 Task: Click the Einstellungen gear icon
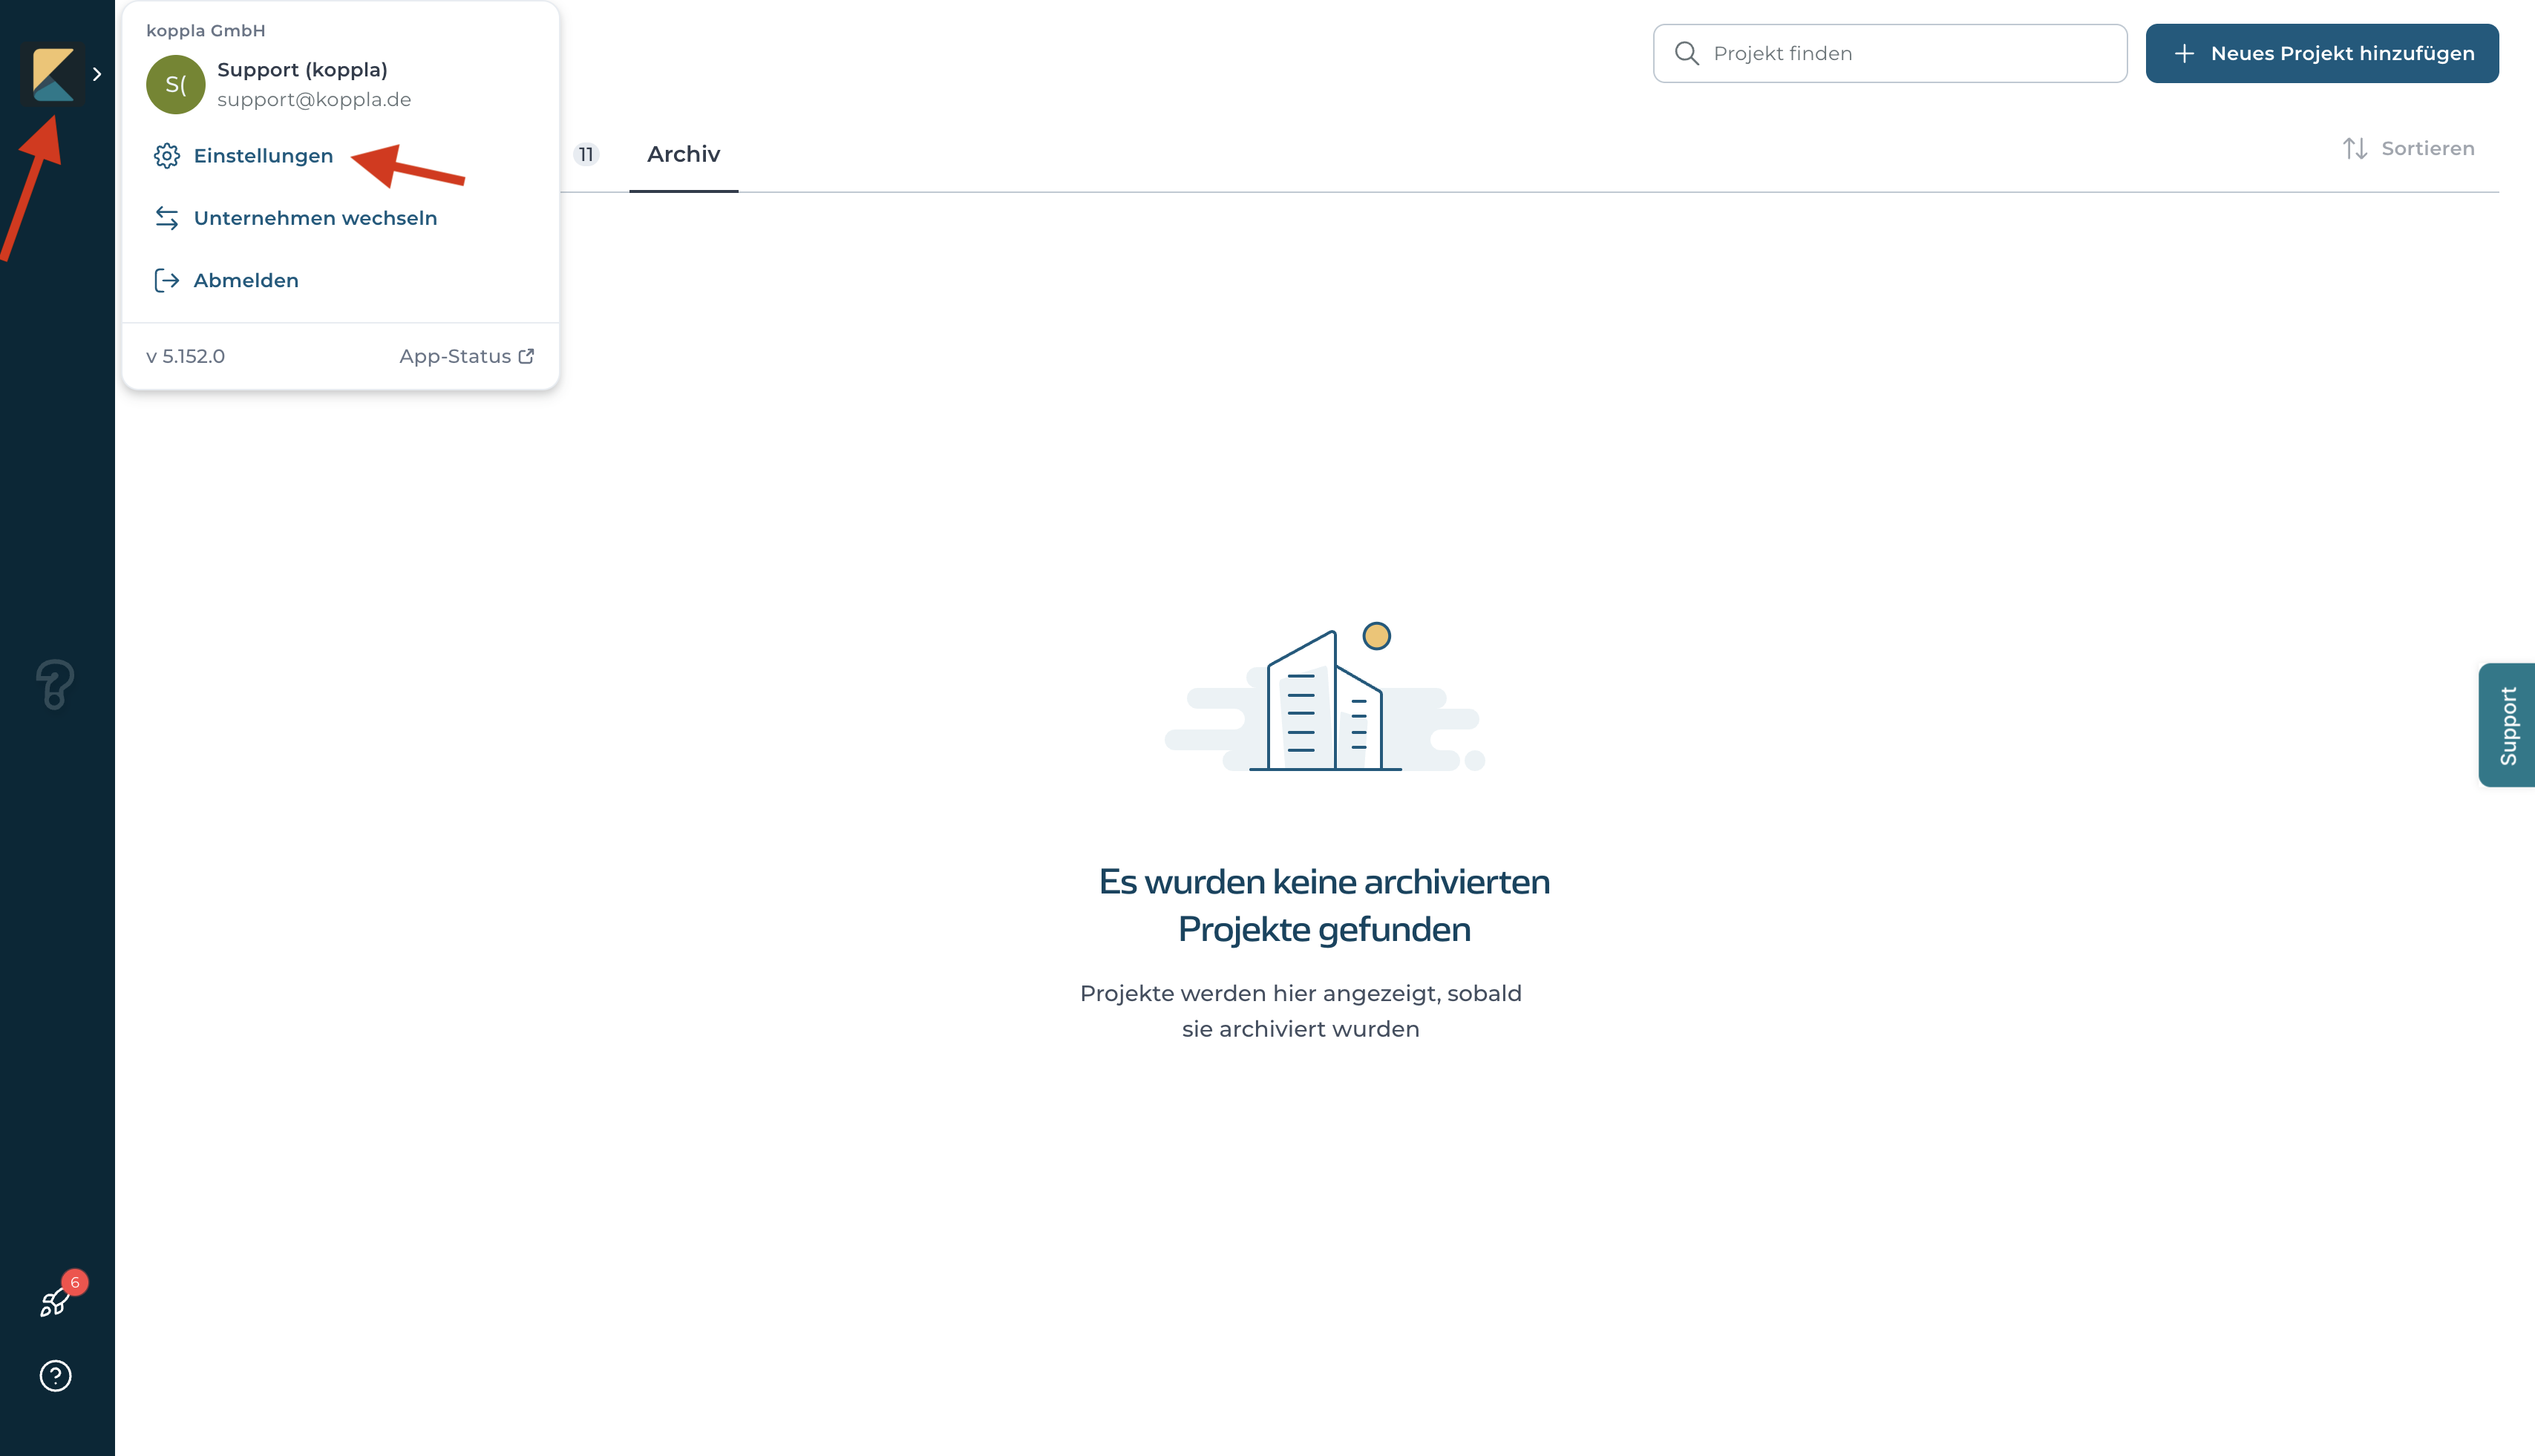coord(167,156)
